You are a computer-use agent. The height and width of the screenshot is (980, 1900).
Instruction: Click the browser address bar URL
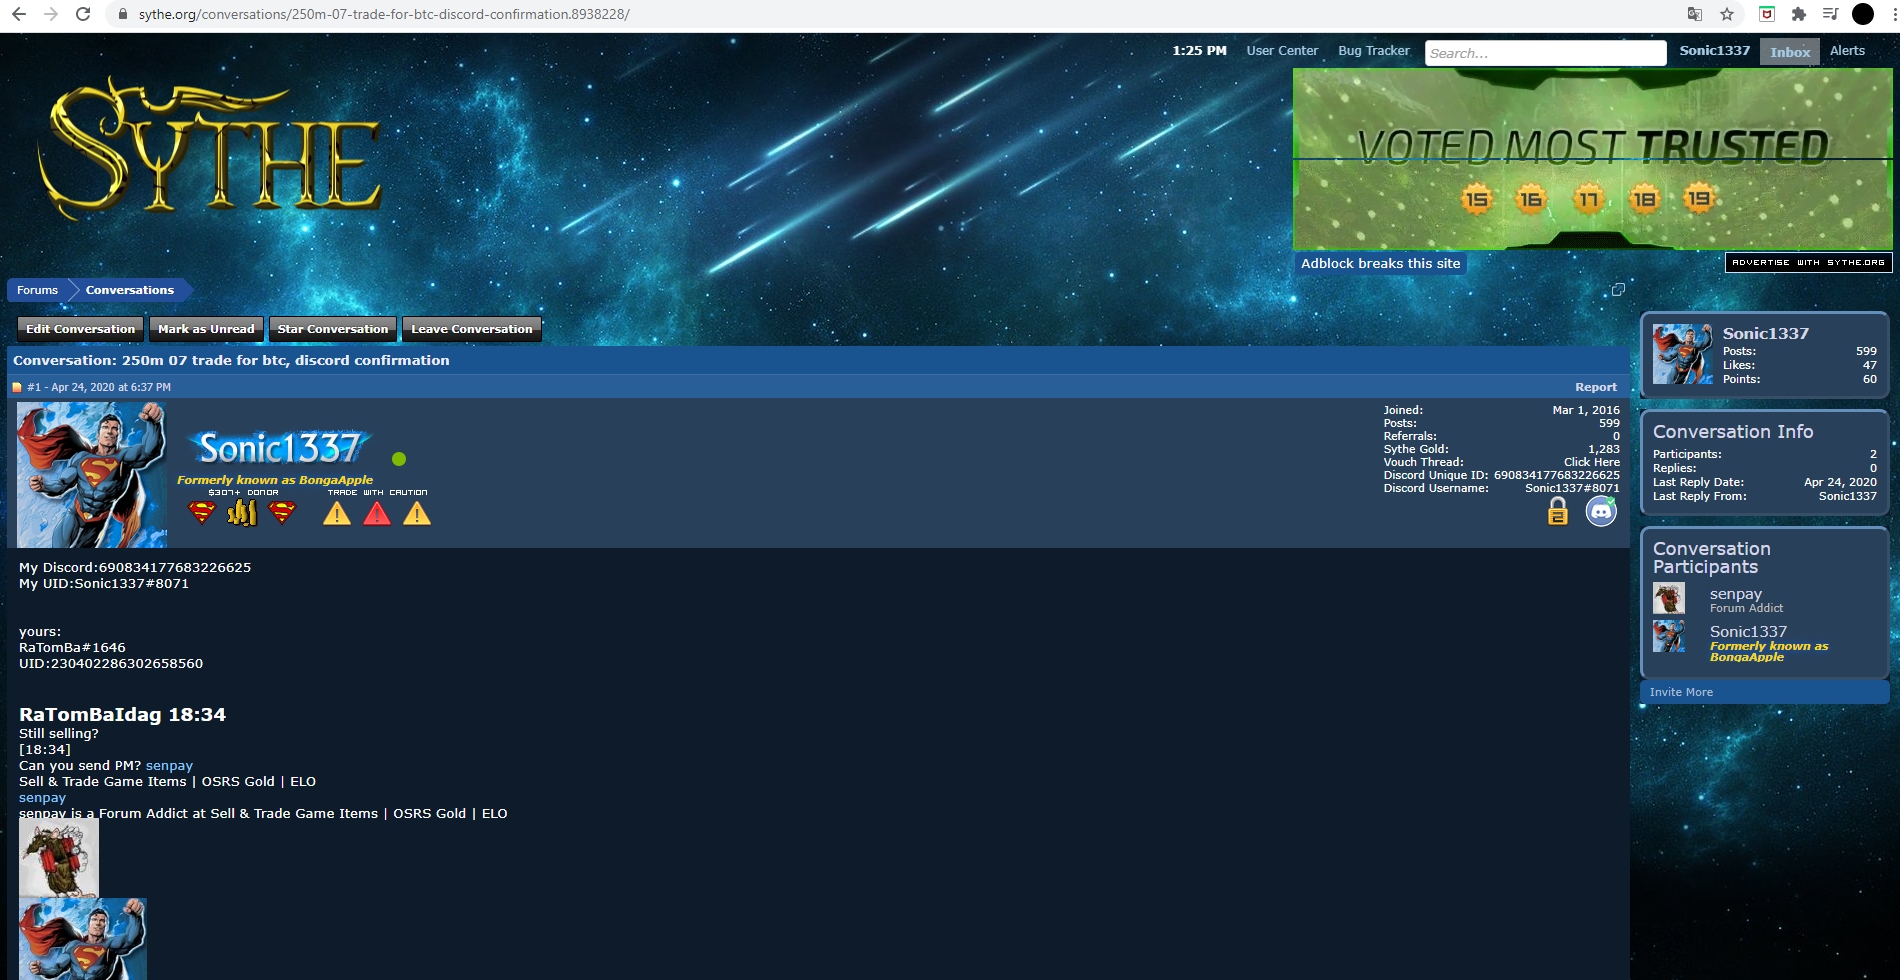coord(384,14)
